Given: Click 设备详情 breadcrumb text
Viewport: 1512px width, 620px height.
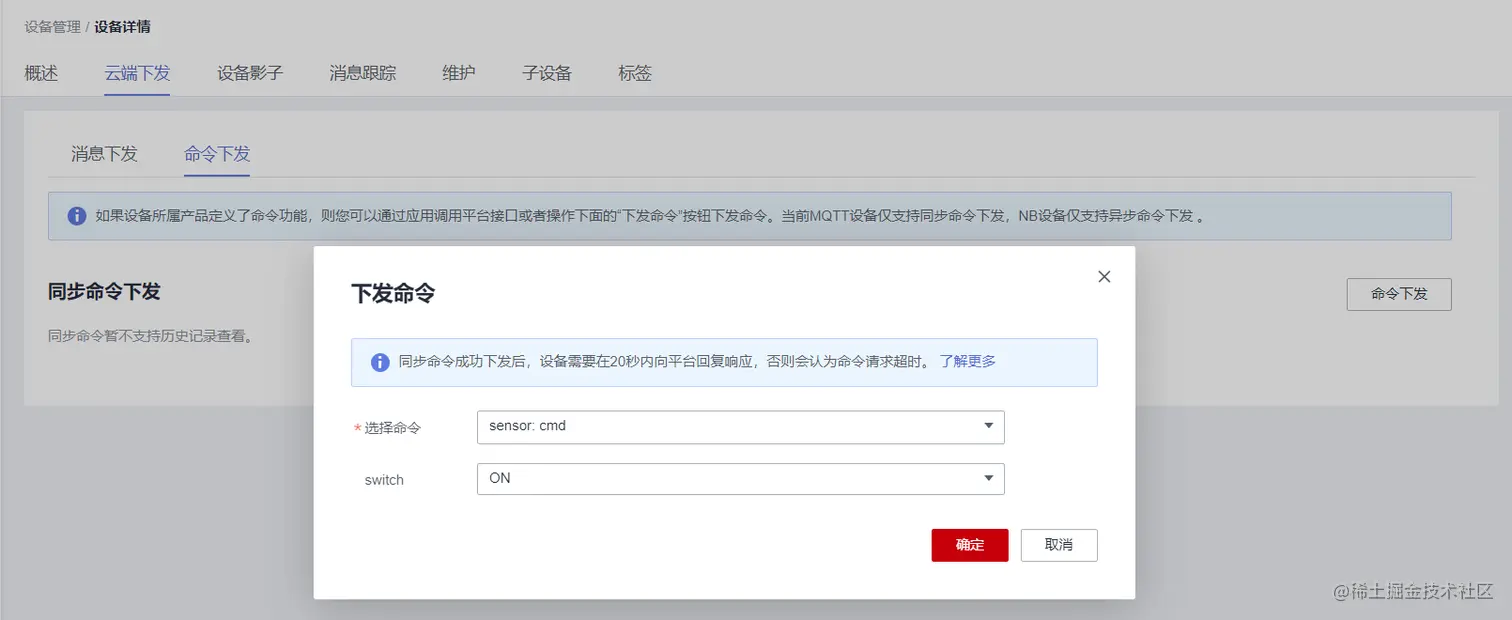Looking at the screenshot, I should click(123, 27).
